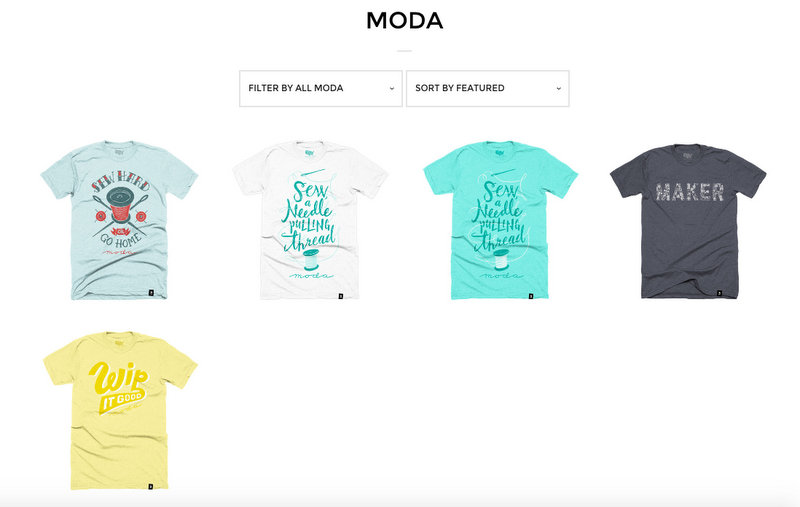Open the white Sew a Needle shirt
The height and width of the screenshot is (507, 800).
click(x=310, y=220)
